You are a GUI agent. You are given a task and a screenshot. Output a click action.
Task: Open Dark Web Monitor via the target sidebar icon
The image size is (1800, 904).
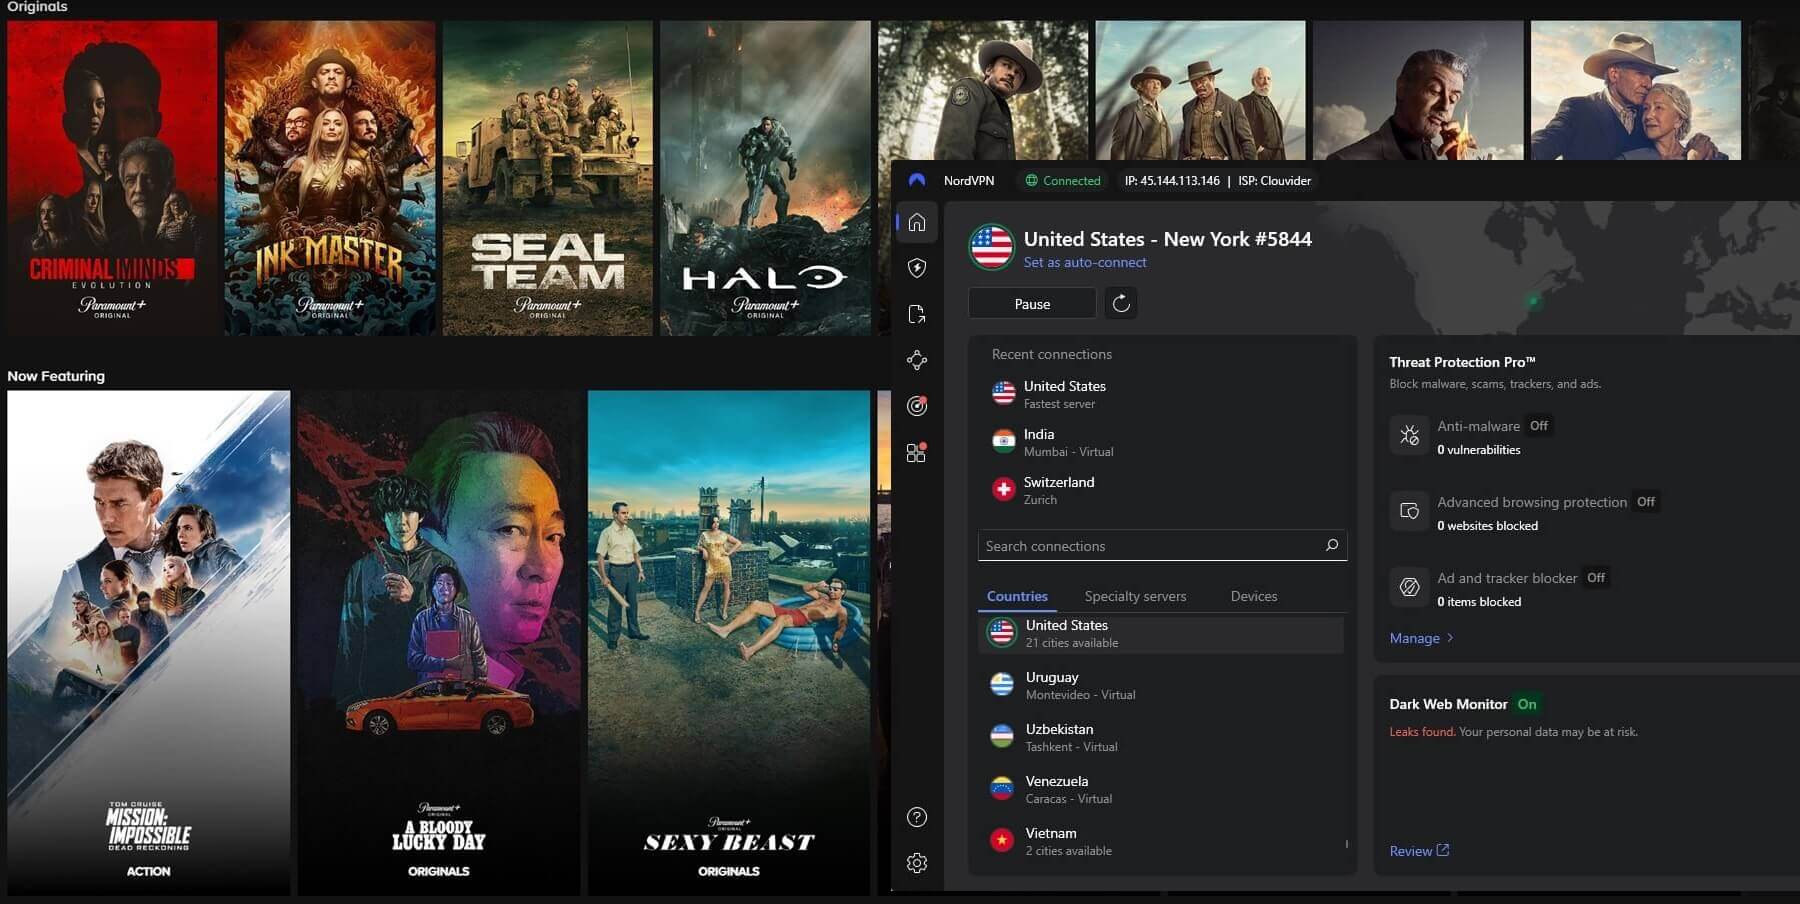(917, 406)
